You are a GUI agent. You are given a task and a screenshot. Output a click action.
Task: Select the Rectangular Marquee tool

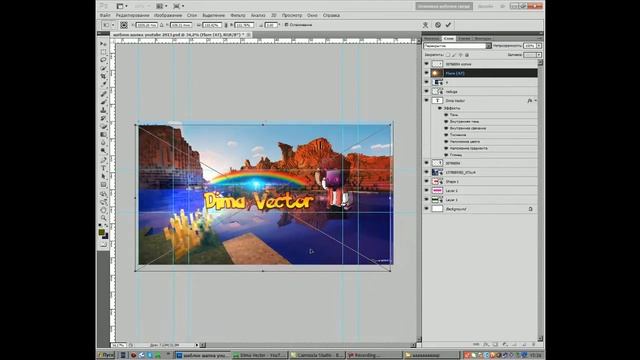(103, 52)
